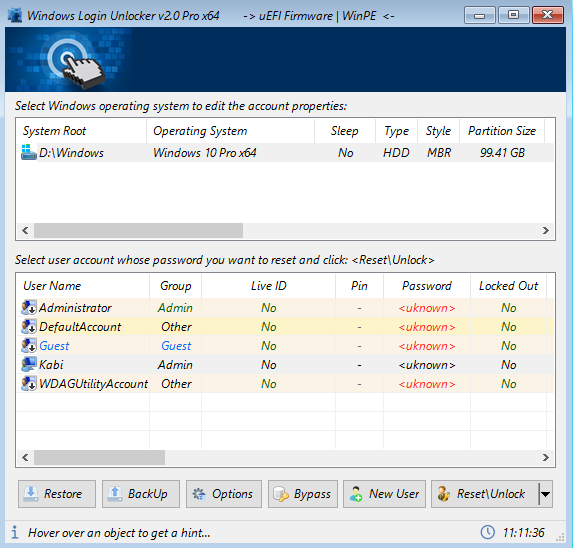Click the Partition Size column header
This screenshot has height=548, width=573.
tap(502, 131)
